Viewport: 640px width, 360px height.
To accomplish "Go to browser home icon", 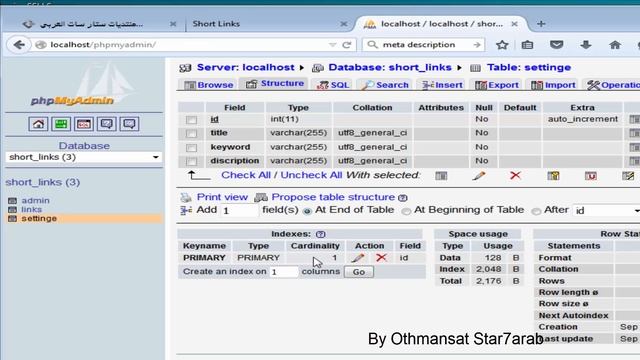I will coord(615,45).
